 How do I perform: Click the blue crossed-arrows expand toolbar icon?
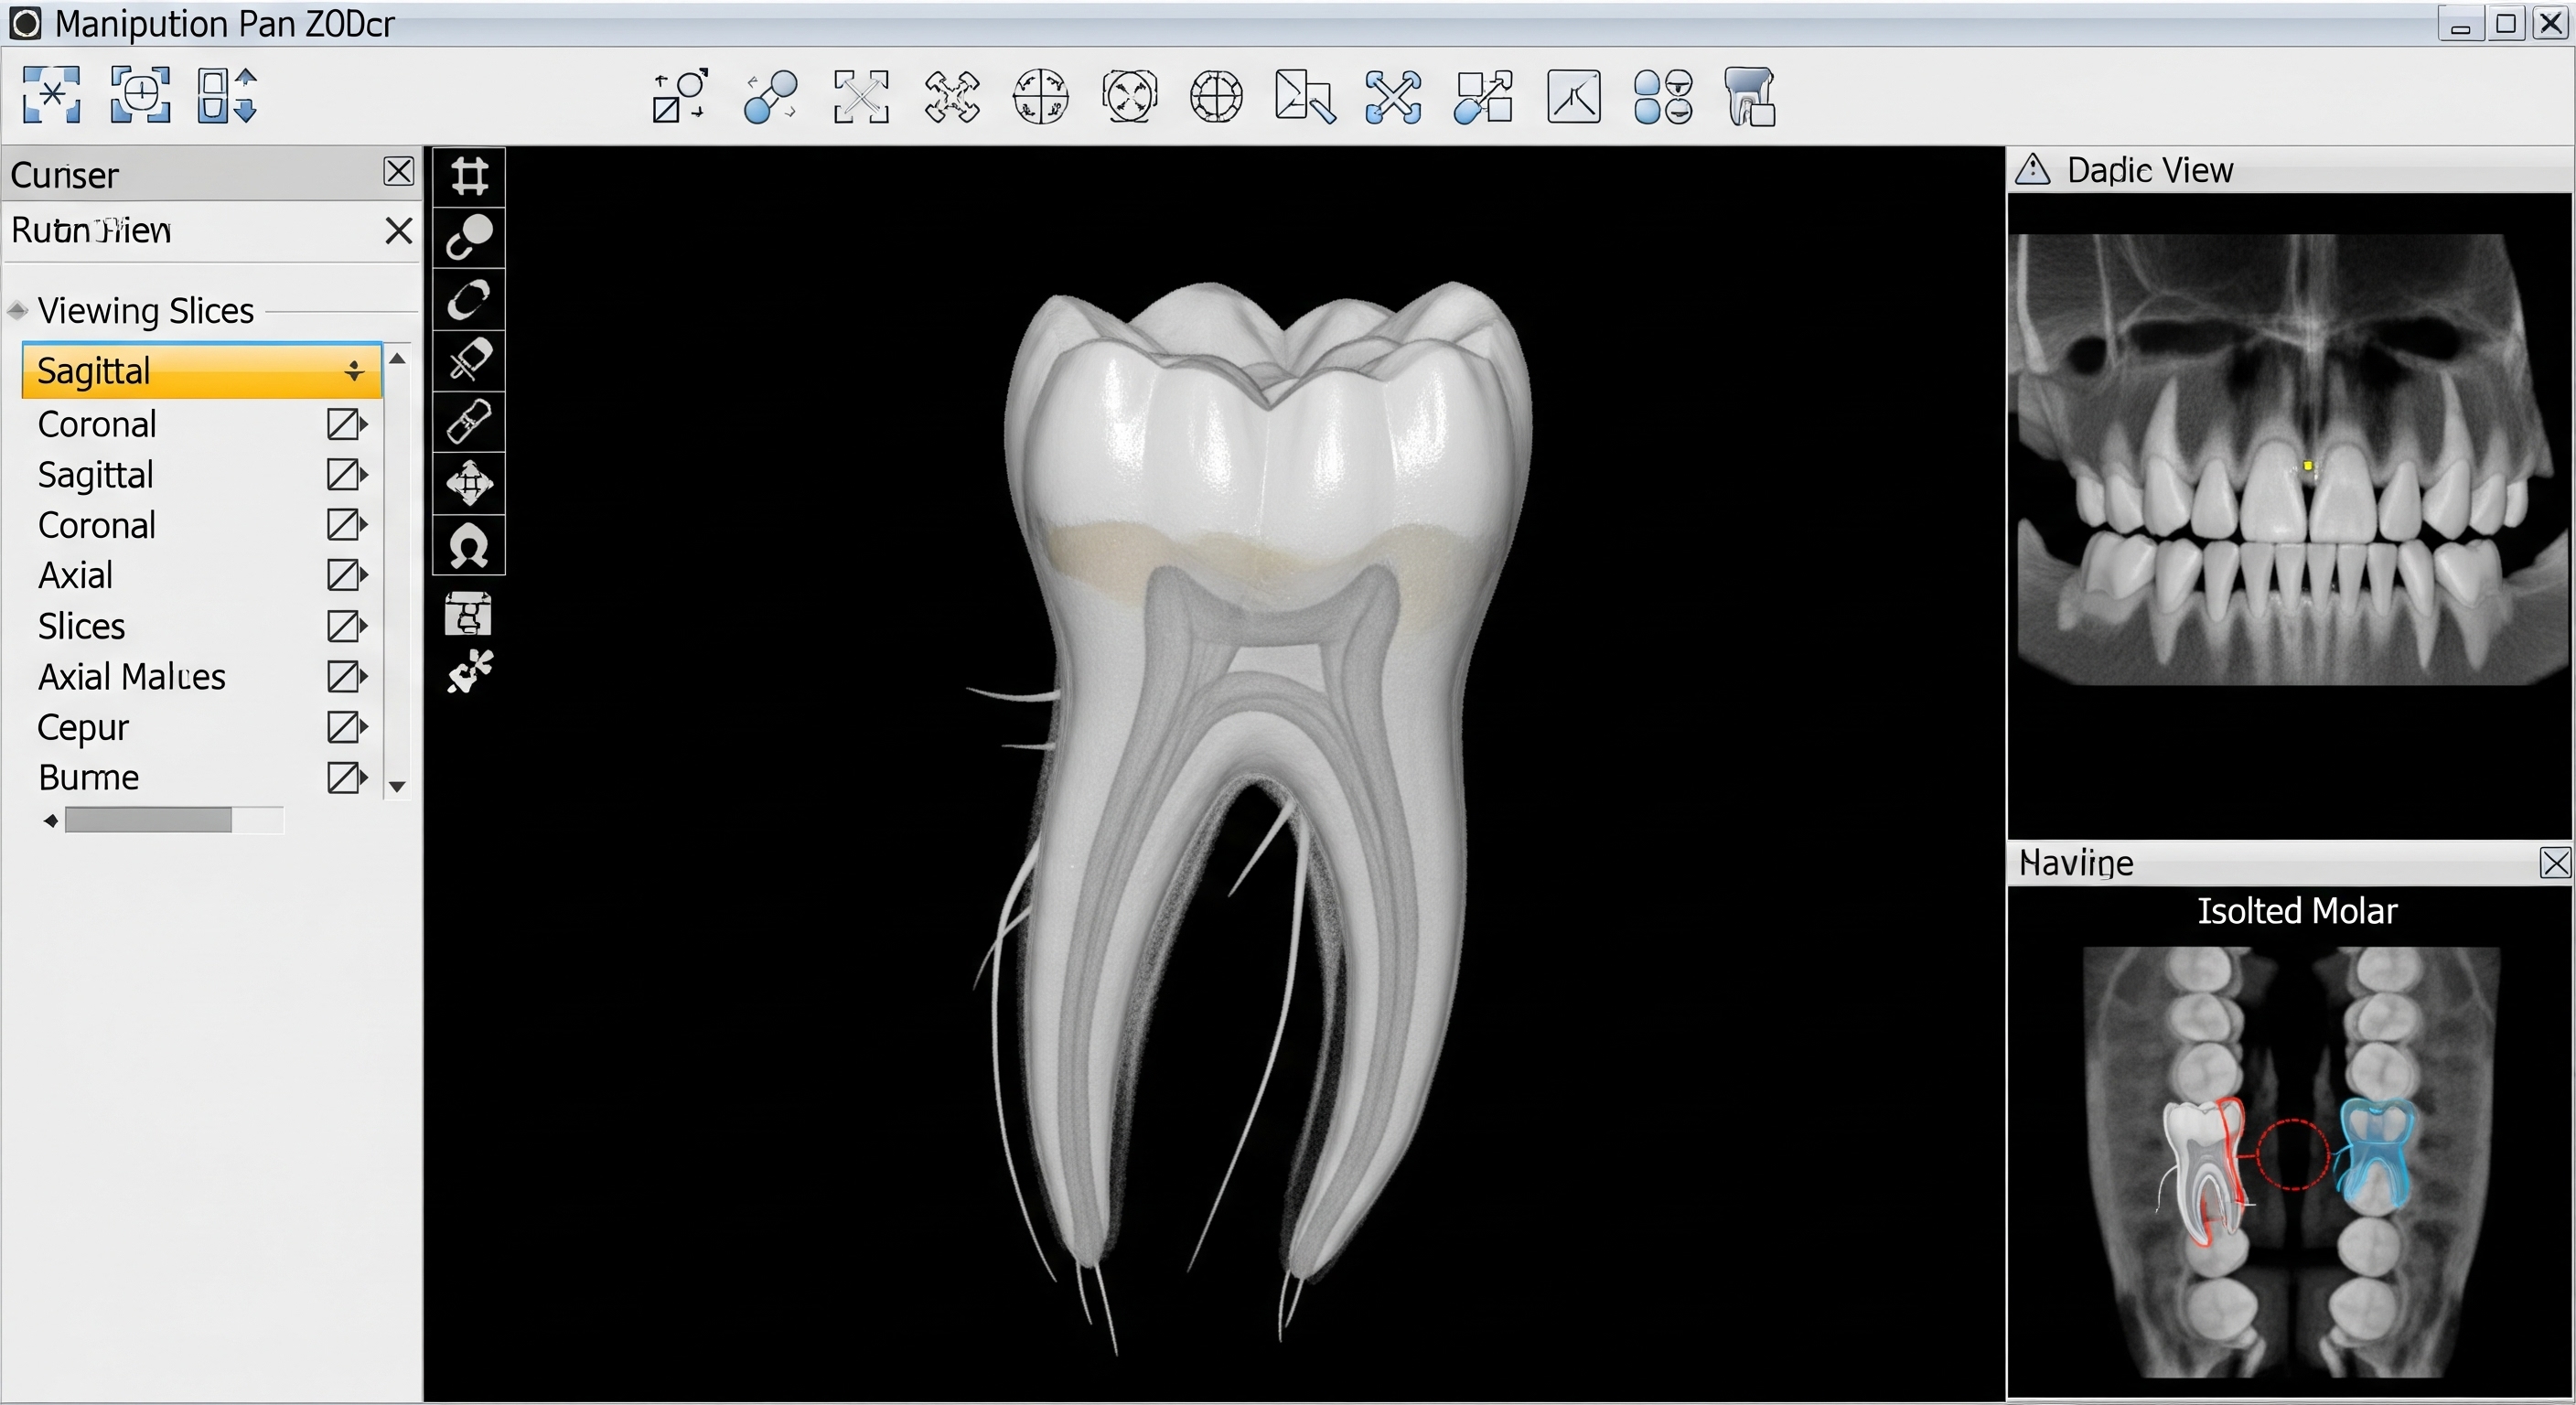1393,97
